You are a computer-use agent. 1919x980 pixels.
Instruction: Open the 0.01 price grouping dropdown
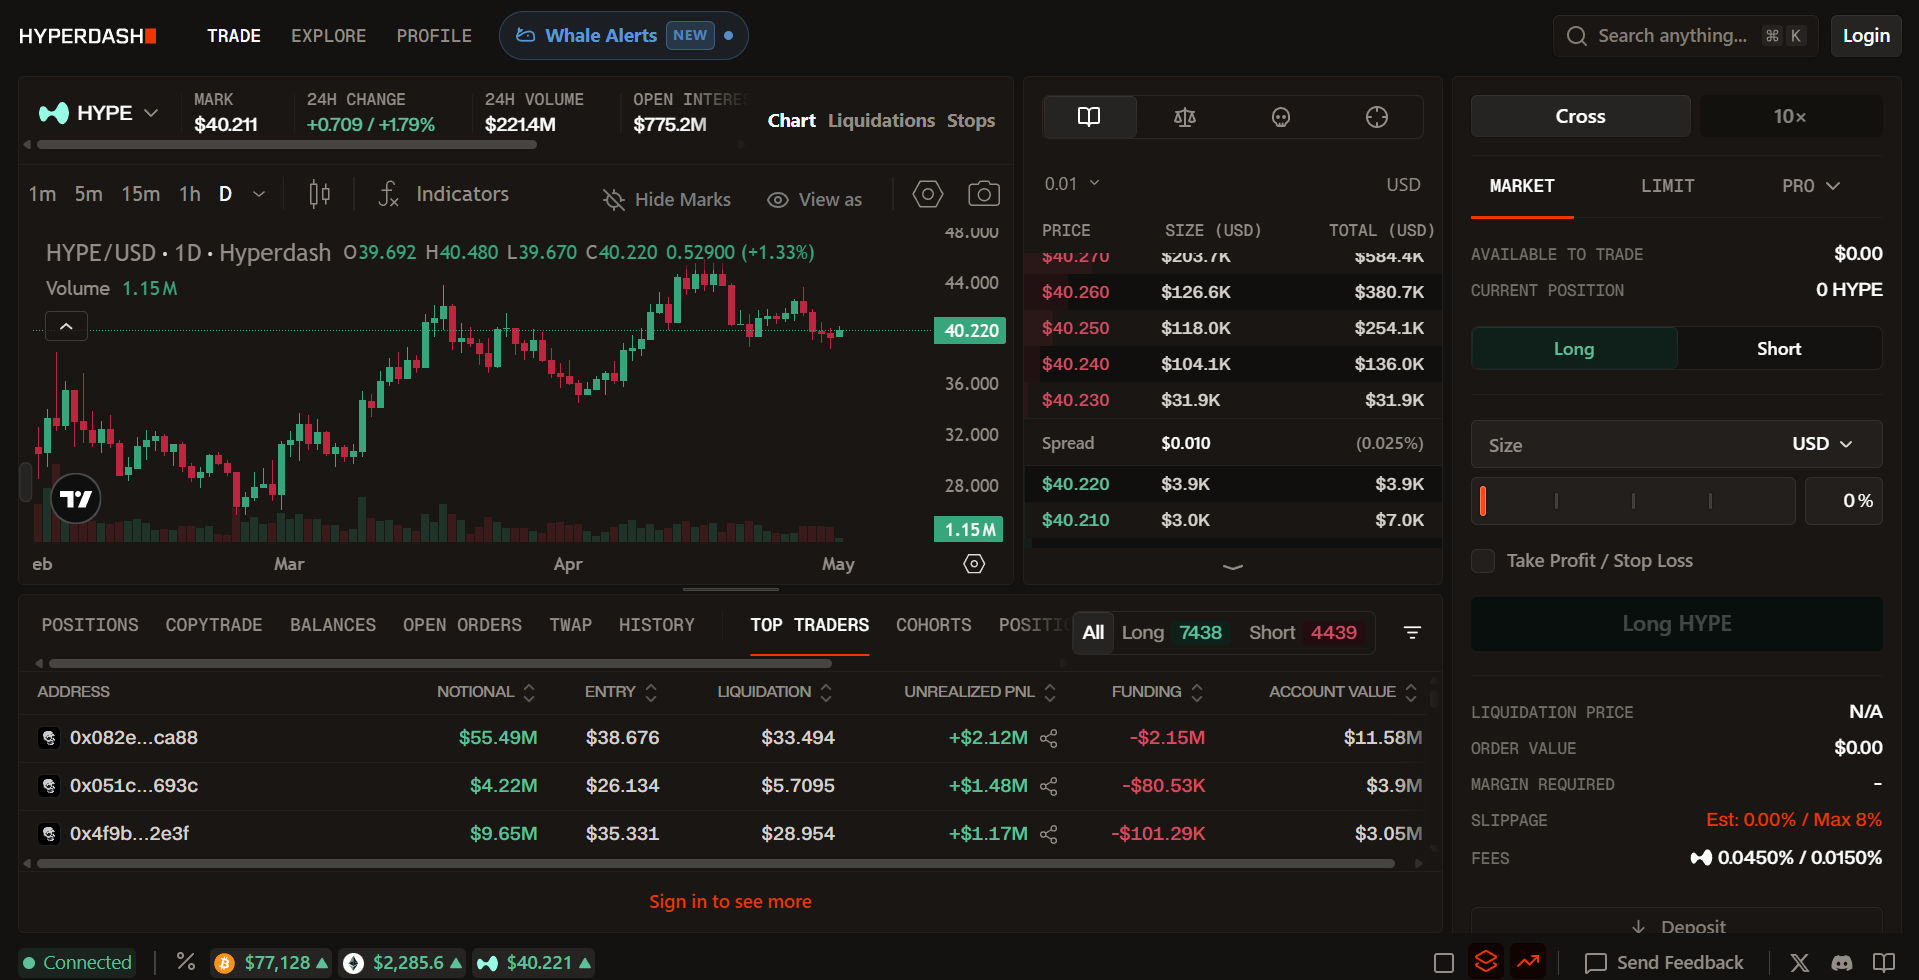[x=1072, y=184]
